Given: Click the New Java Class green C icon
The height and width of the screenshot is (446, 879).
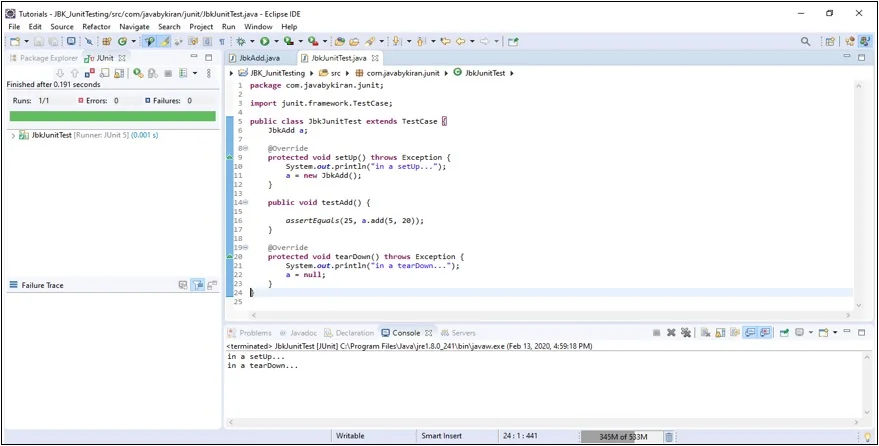Looking at the screenshot, I should pyautogui.click(x=122, y=41).
